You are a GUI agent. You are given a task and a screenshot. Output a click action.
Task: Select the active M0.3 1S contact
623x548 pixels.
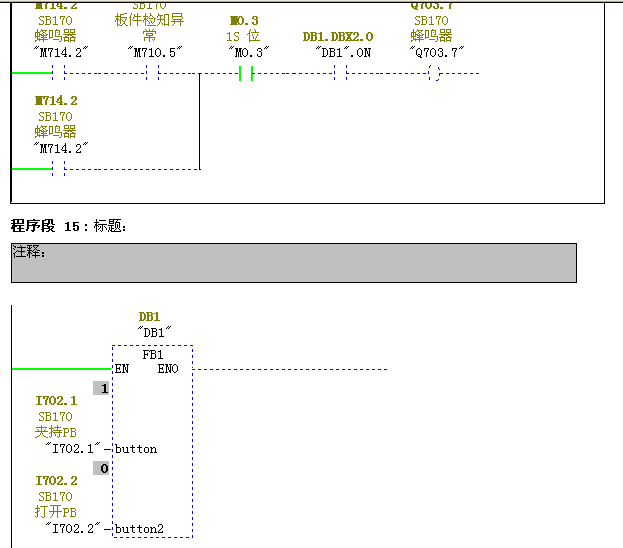tap(247, 73)
